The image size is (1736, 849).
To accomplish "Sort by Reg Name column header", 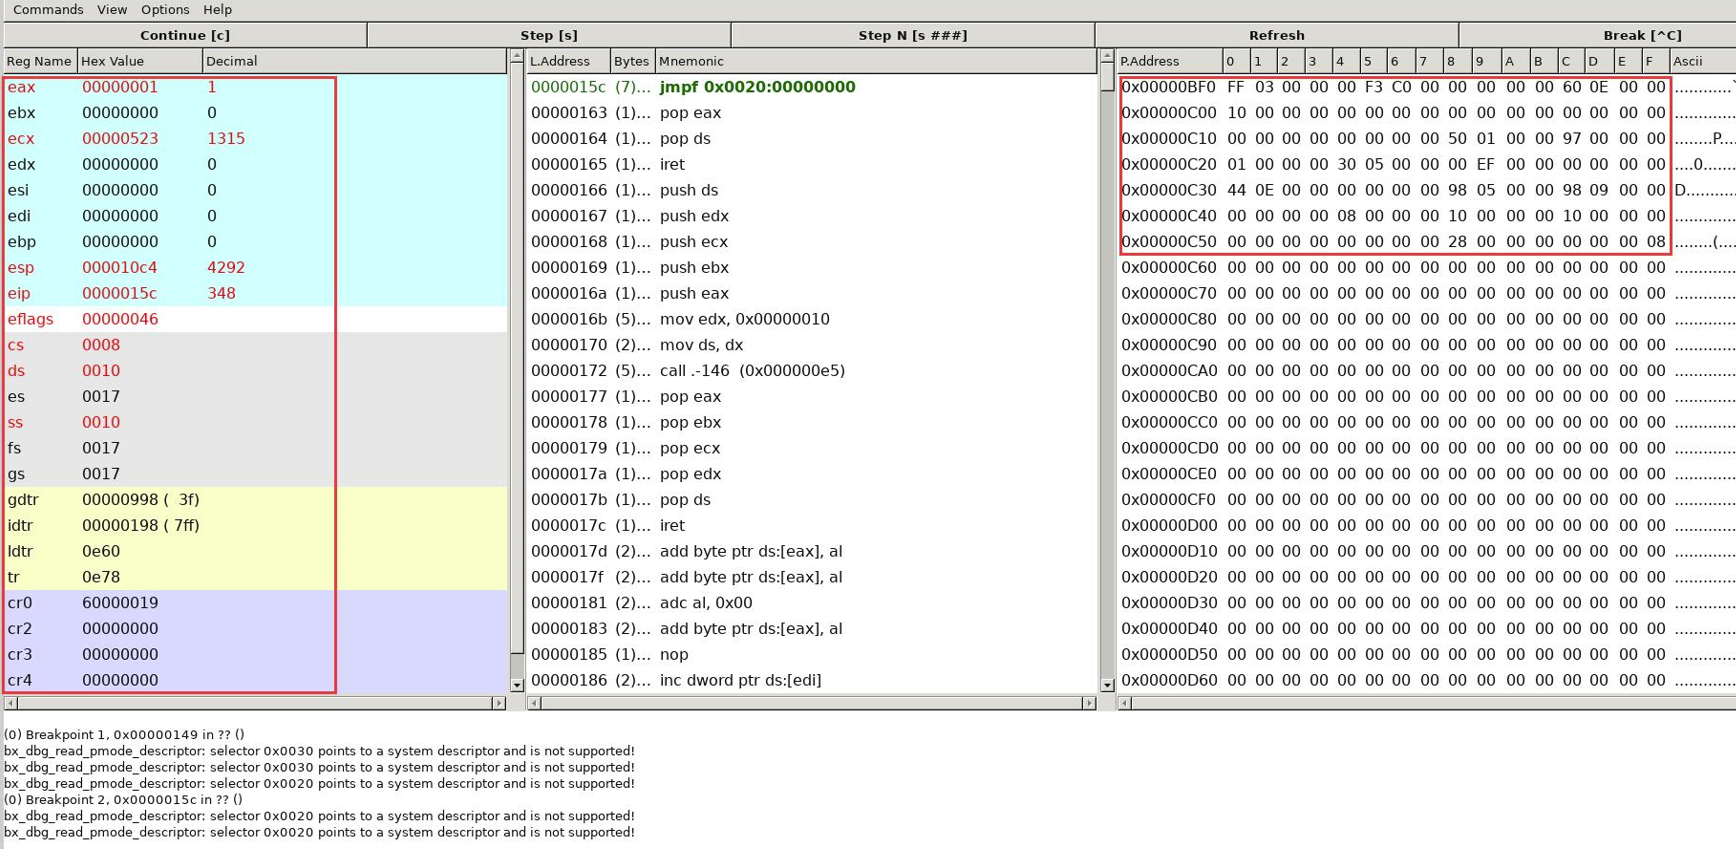I will pos(40,61).
